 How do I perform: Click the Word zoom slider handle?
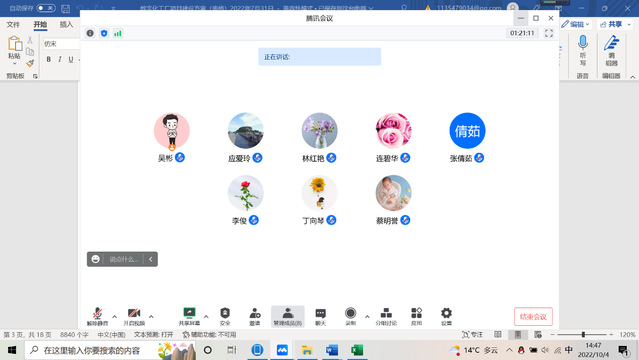click(583, 334)
